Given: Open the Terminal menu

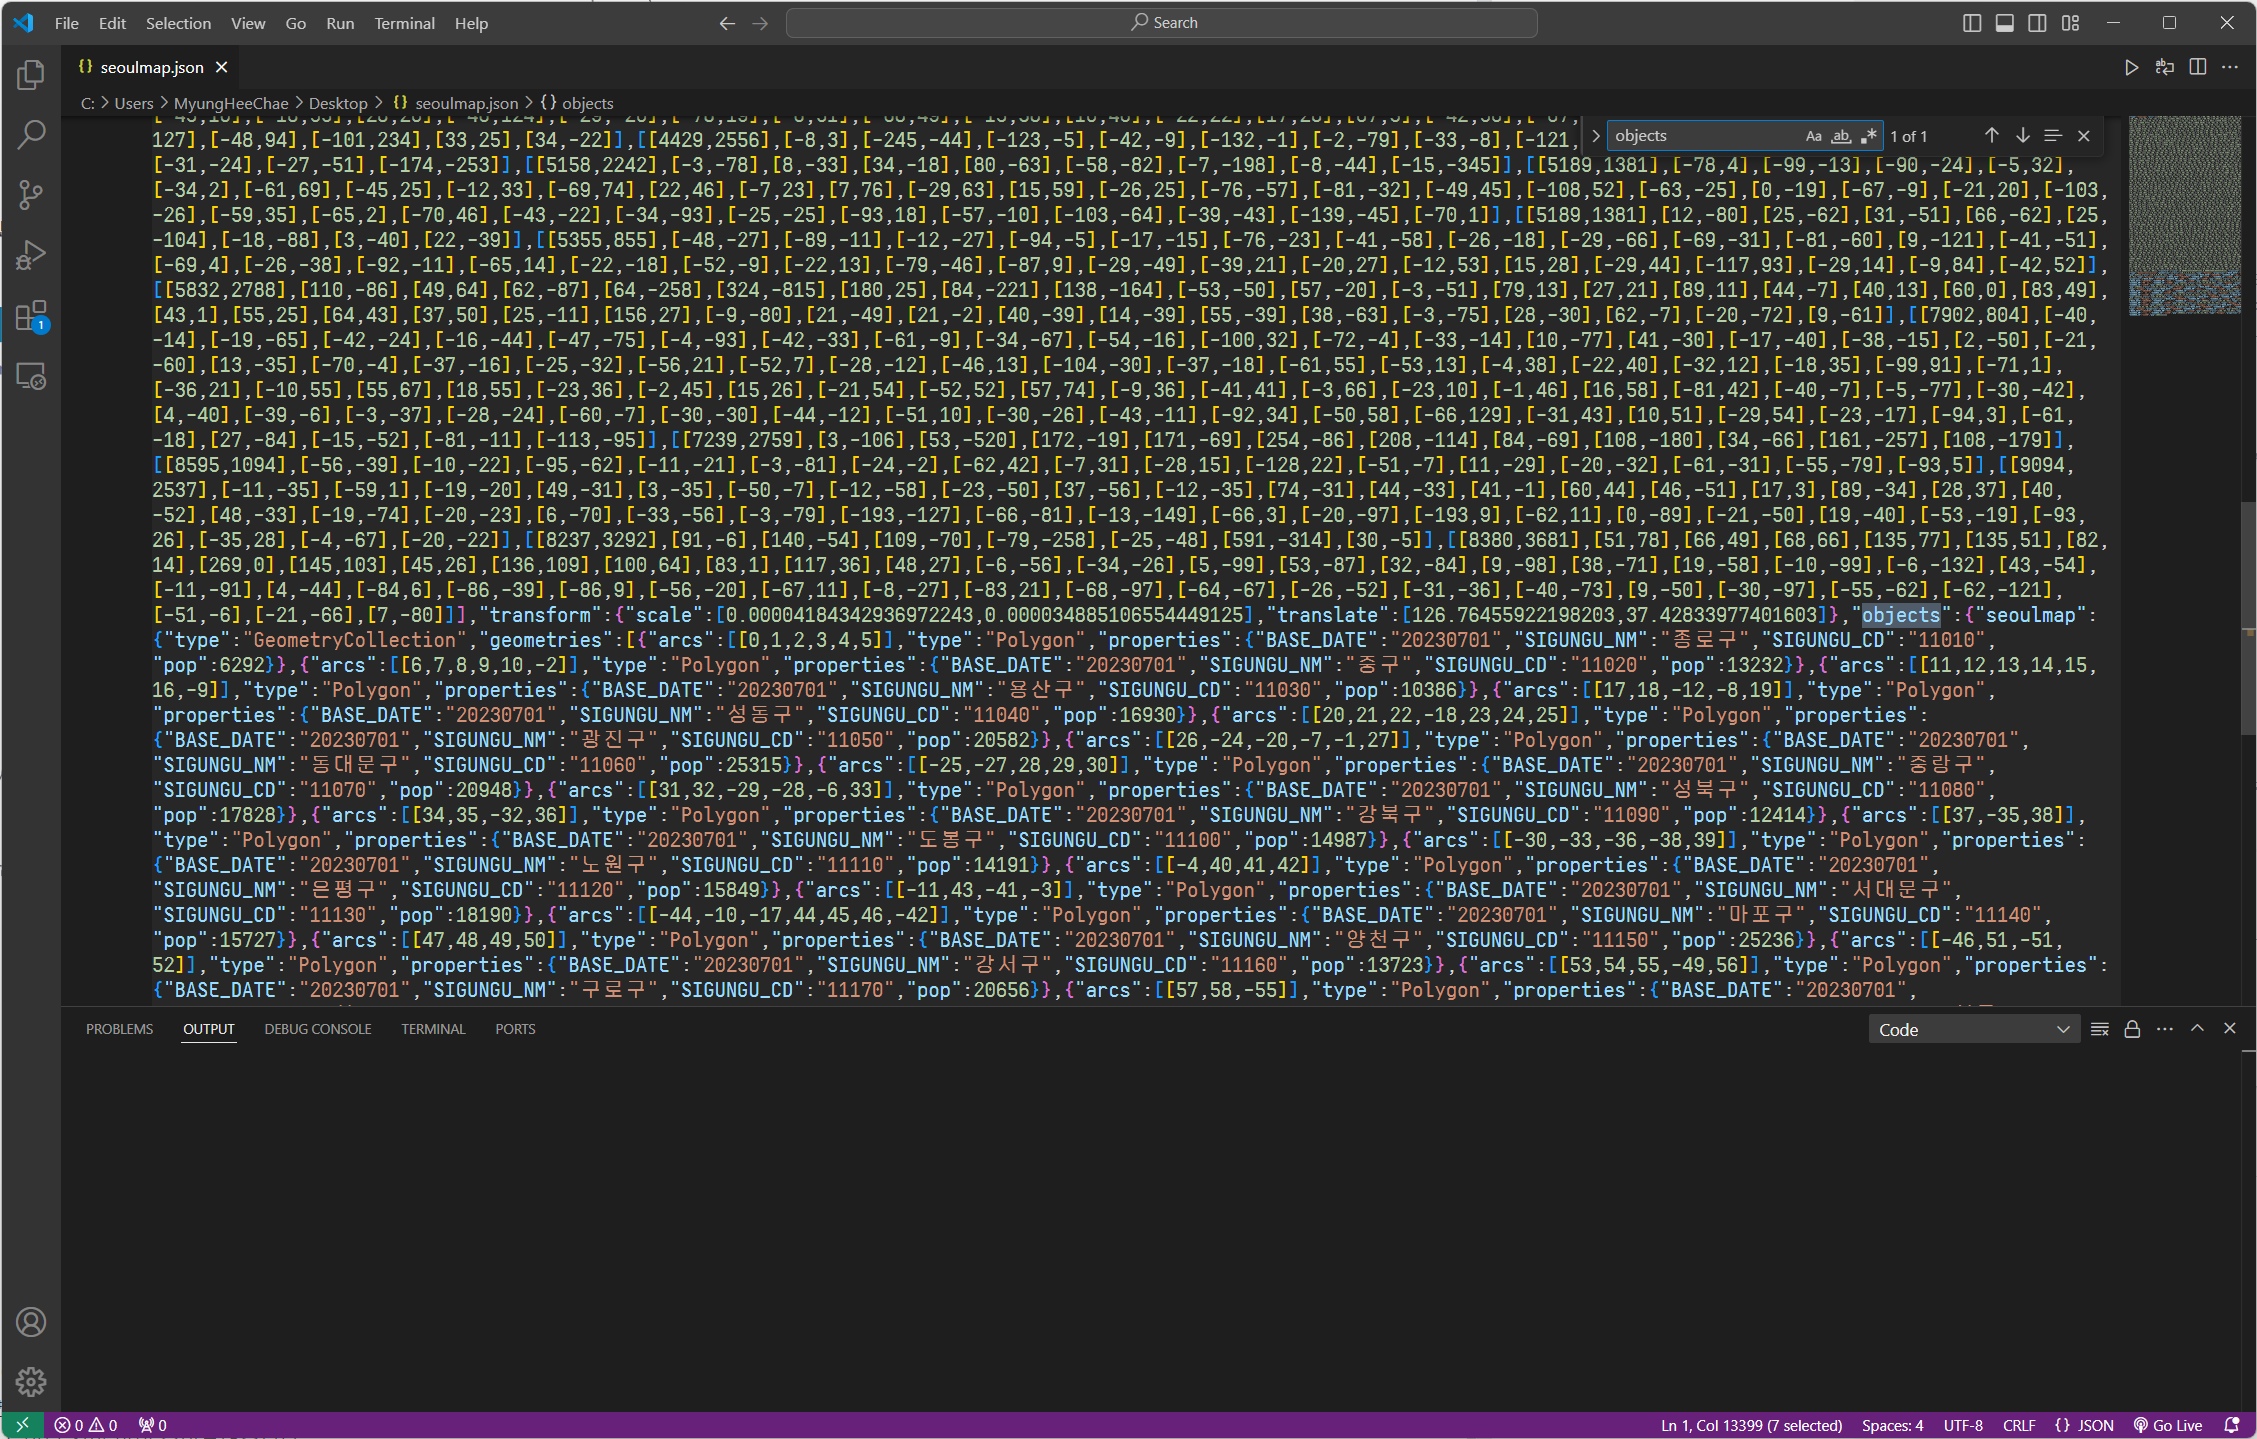Looking at the screenshot, I should click(x=404, y=23).
